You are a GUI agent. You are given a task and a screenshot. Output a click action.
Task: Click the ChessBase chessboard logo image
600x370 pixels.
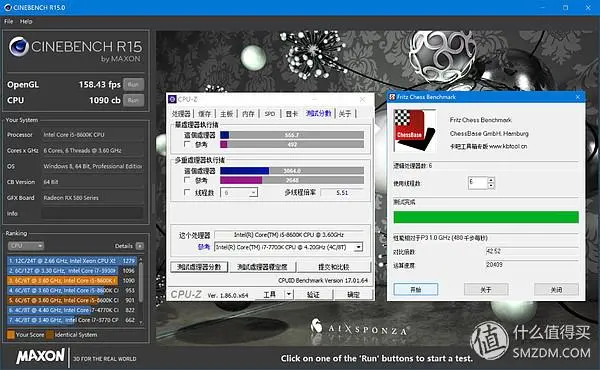click(x=415, y=130)
